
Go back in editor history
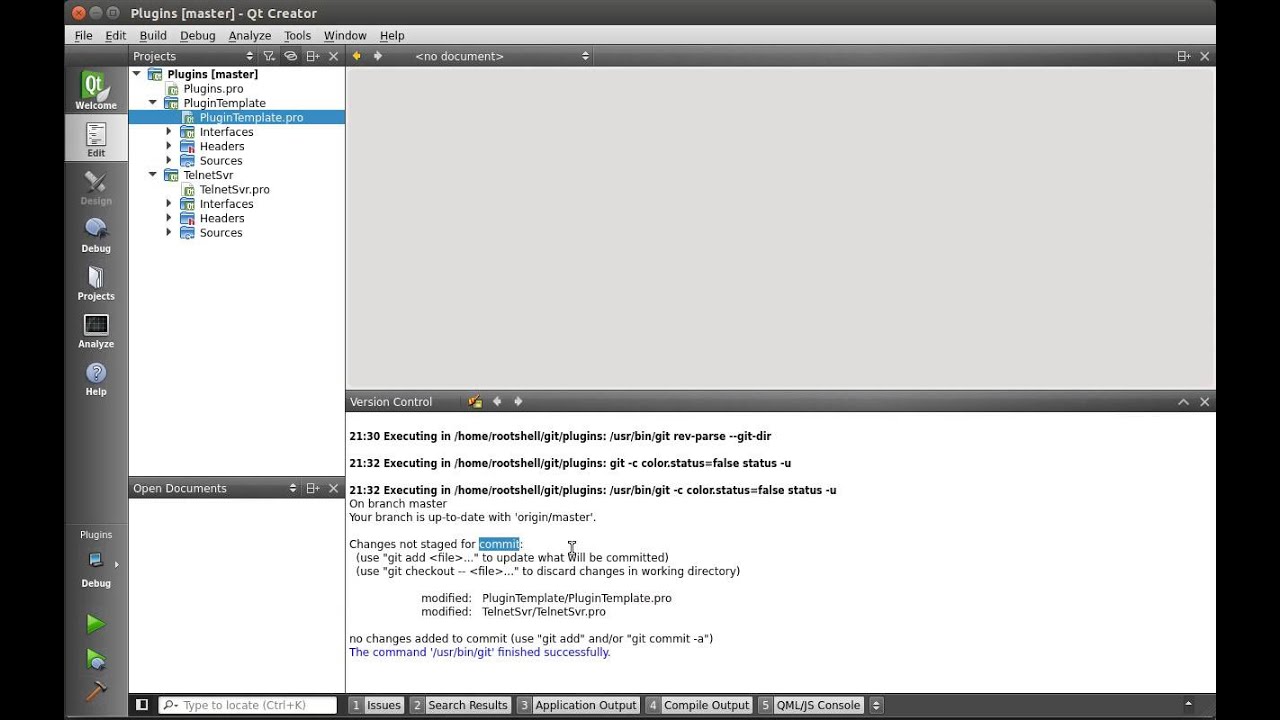coord(356,56)
